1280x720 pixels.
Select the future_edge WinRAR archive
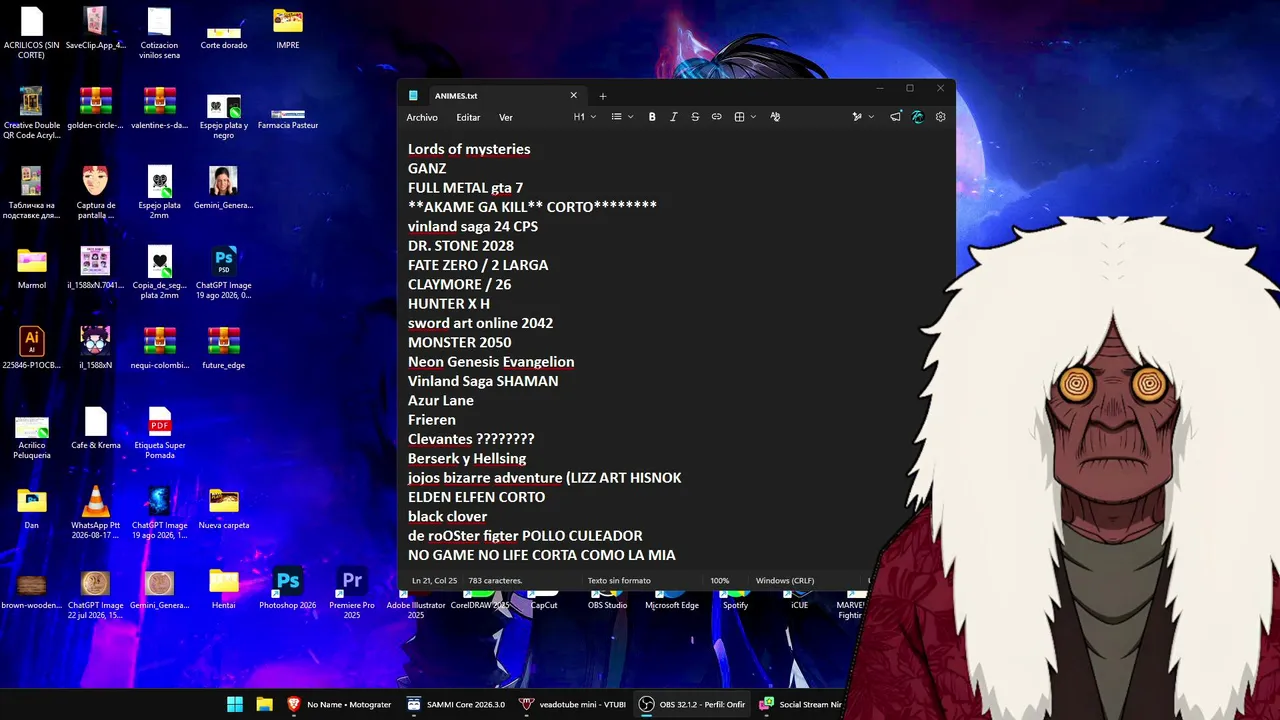click(224, 349)
